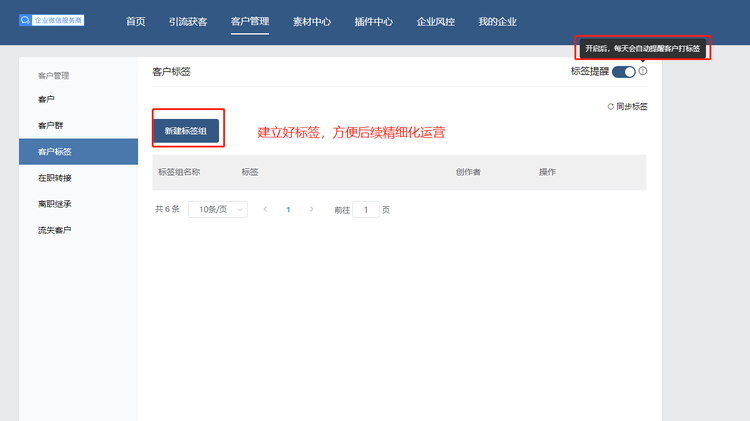The width and height of the screenshot is (750, 421).
Task: Select 客户管理 top navigation tab
Action: 250,22
